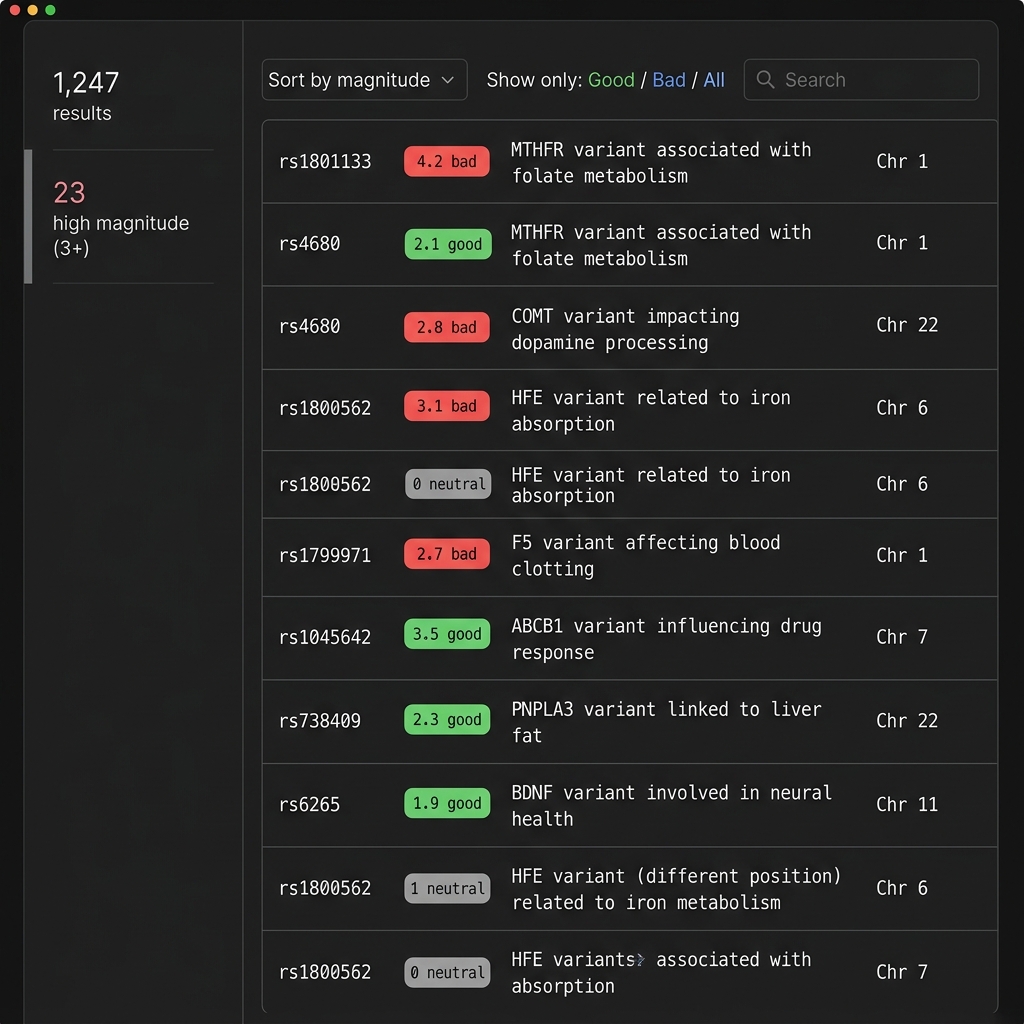Viewport: 1024px width, 1024px height.
Task: Click the 0 neutral badge in Chr 6 row
Action: pos(448,484)
